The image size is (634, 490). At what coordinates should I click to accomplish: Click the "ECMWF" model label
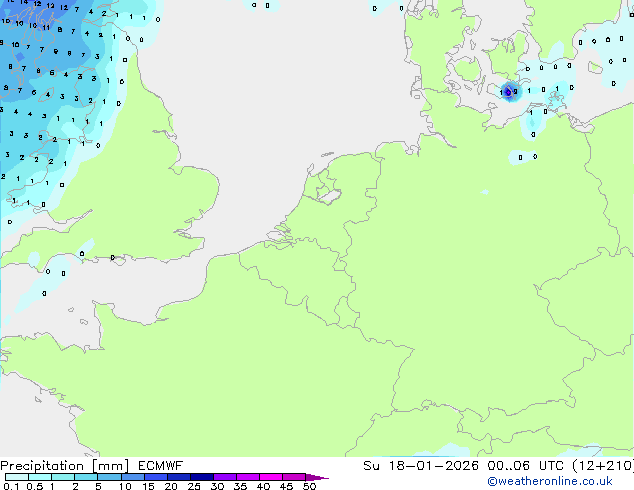tap(160, 466)
